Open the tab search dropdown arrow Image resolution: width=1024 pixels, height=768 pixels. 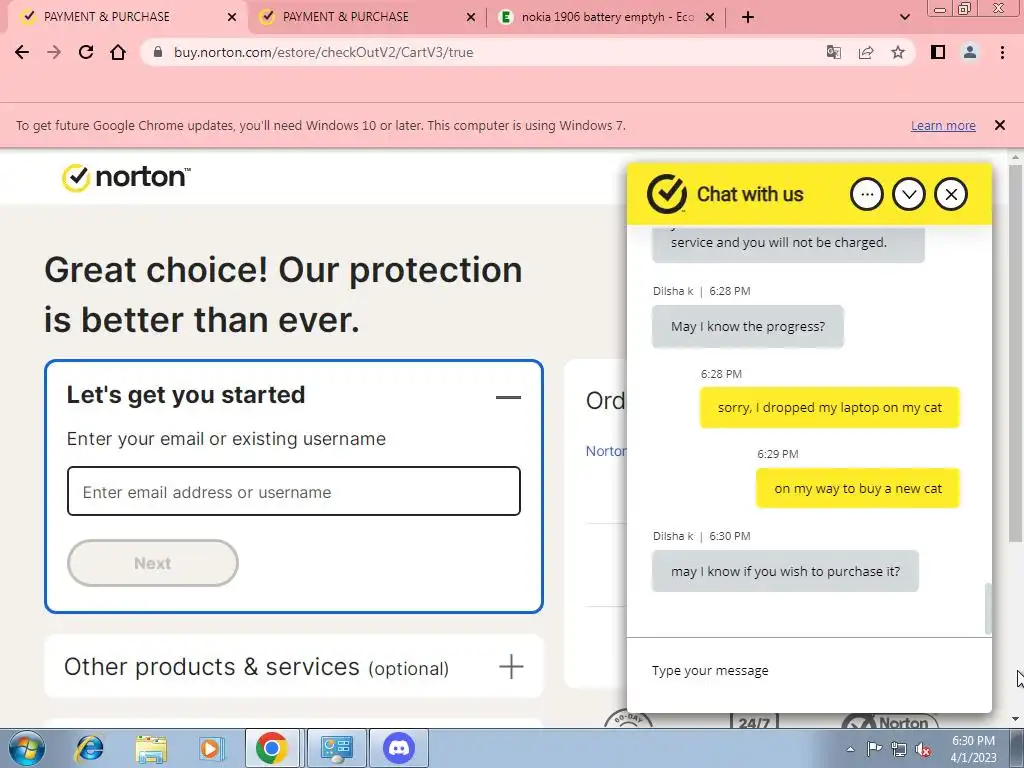click(904, 17)
